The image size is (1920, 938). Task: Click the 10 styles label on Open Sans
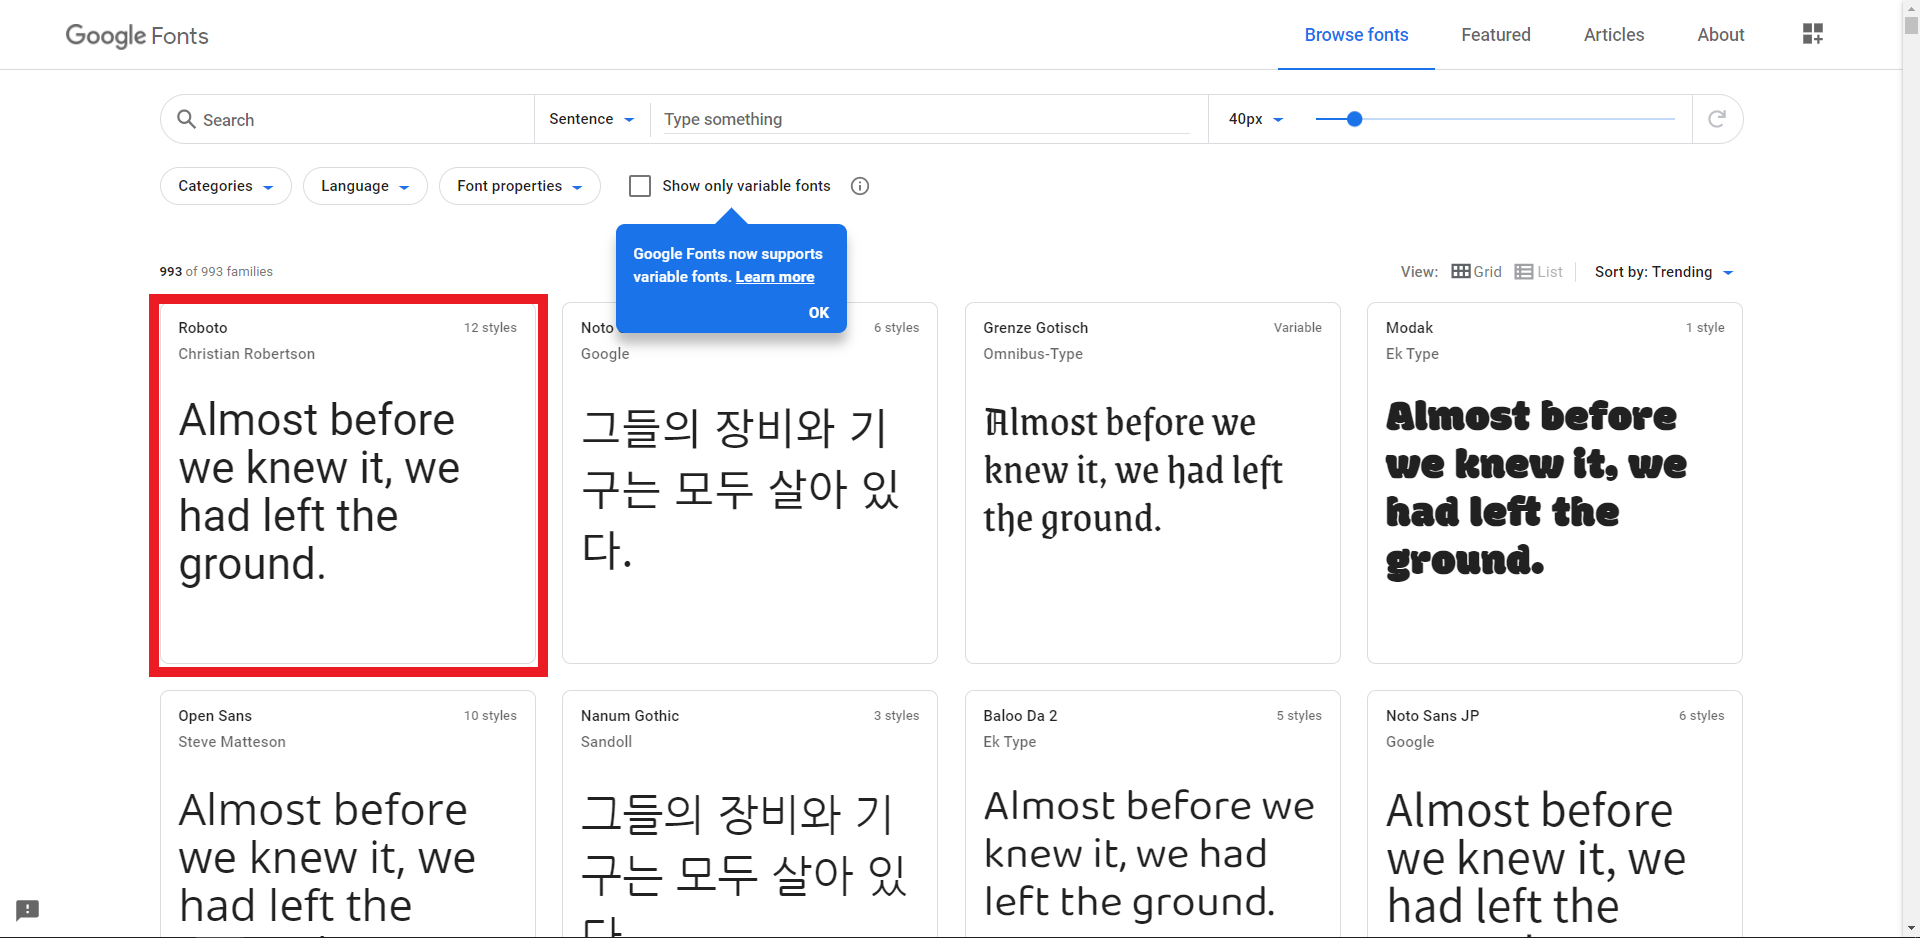pos(490,716)
